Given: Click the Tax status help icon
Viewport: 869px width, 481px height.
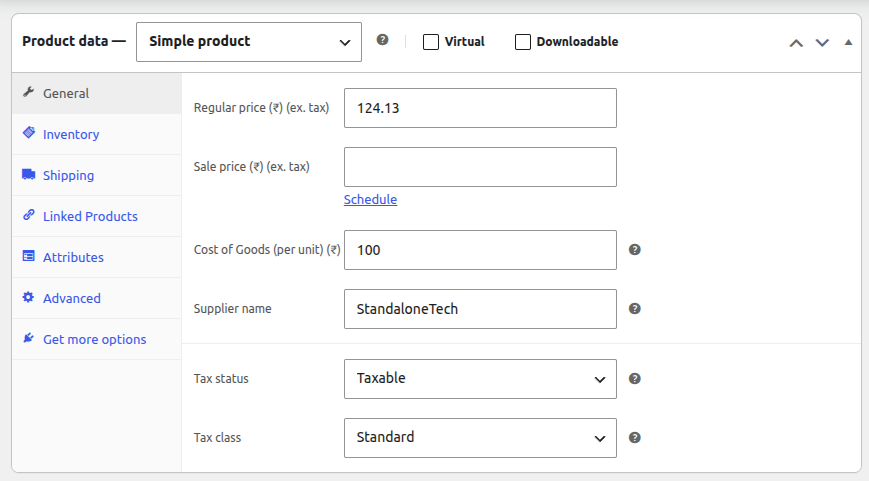Looking at the screenshot, I should pyautogui.click(x=635, y=378).
